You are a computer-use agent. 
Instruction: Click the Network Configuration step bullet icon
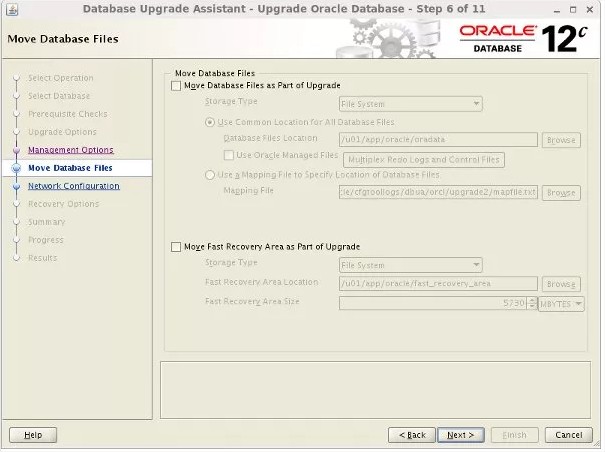(x=16, y=186)
